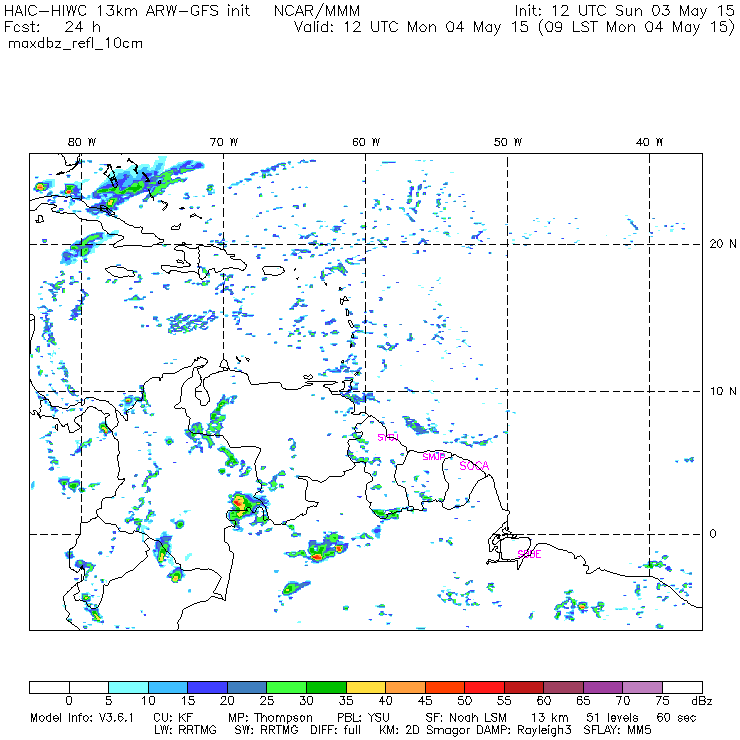The width and height of the screenshot is (740, 740).
Task: Select the bright red 50–55 dBz swatch
Action: [x=485, y=687]
